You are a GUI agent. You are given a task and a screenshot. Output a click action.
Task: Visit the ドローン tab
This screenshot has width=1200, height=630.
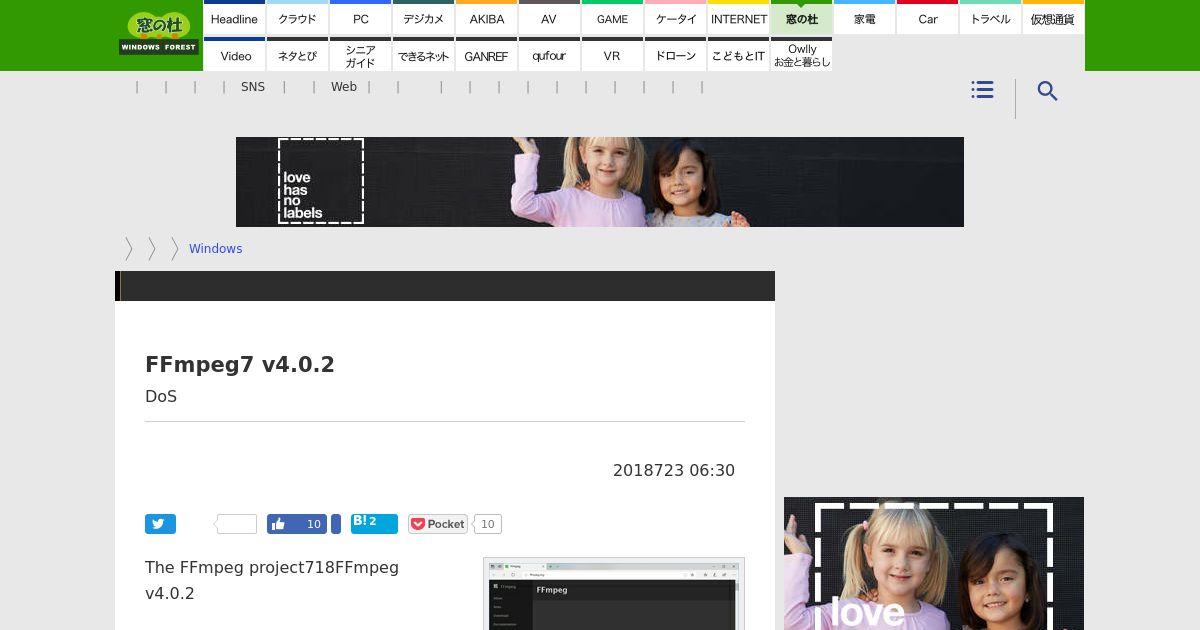click(x=675, y=55)
